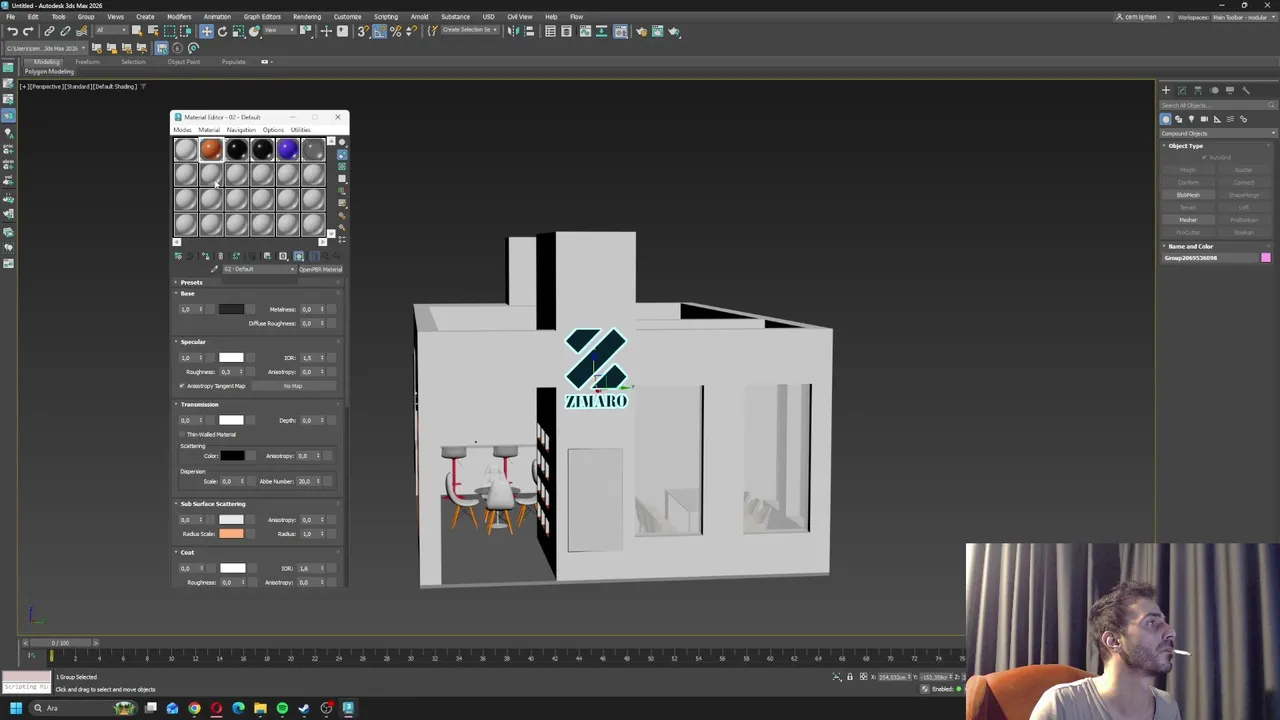Select the Shapes category icon
Image resolution: width=1280 pixels, height=720 pixels.
pos(1178,119)
